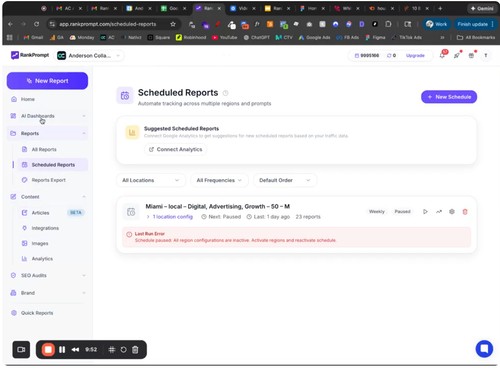The width and height of the screenshot is (500, 369).
Task: Open the Default Order dropdown
Action: pos(285,180)
